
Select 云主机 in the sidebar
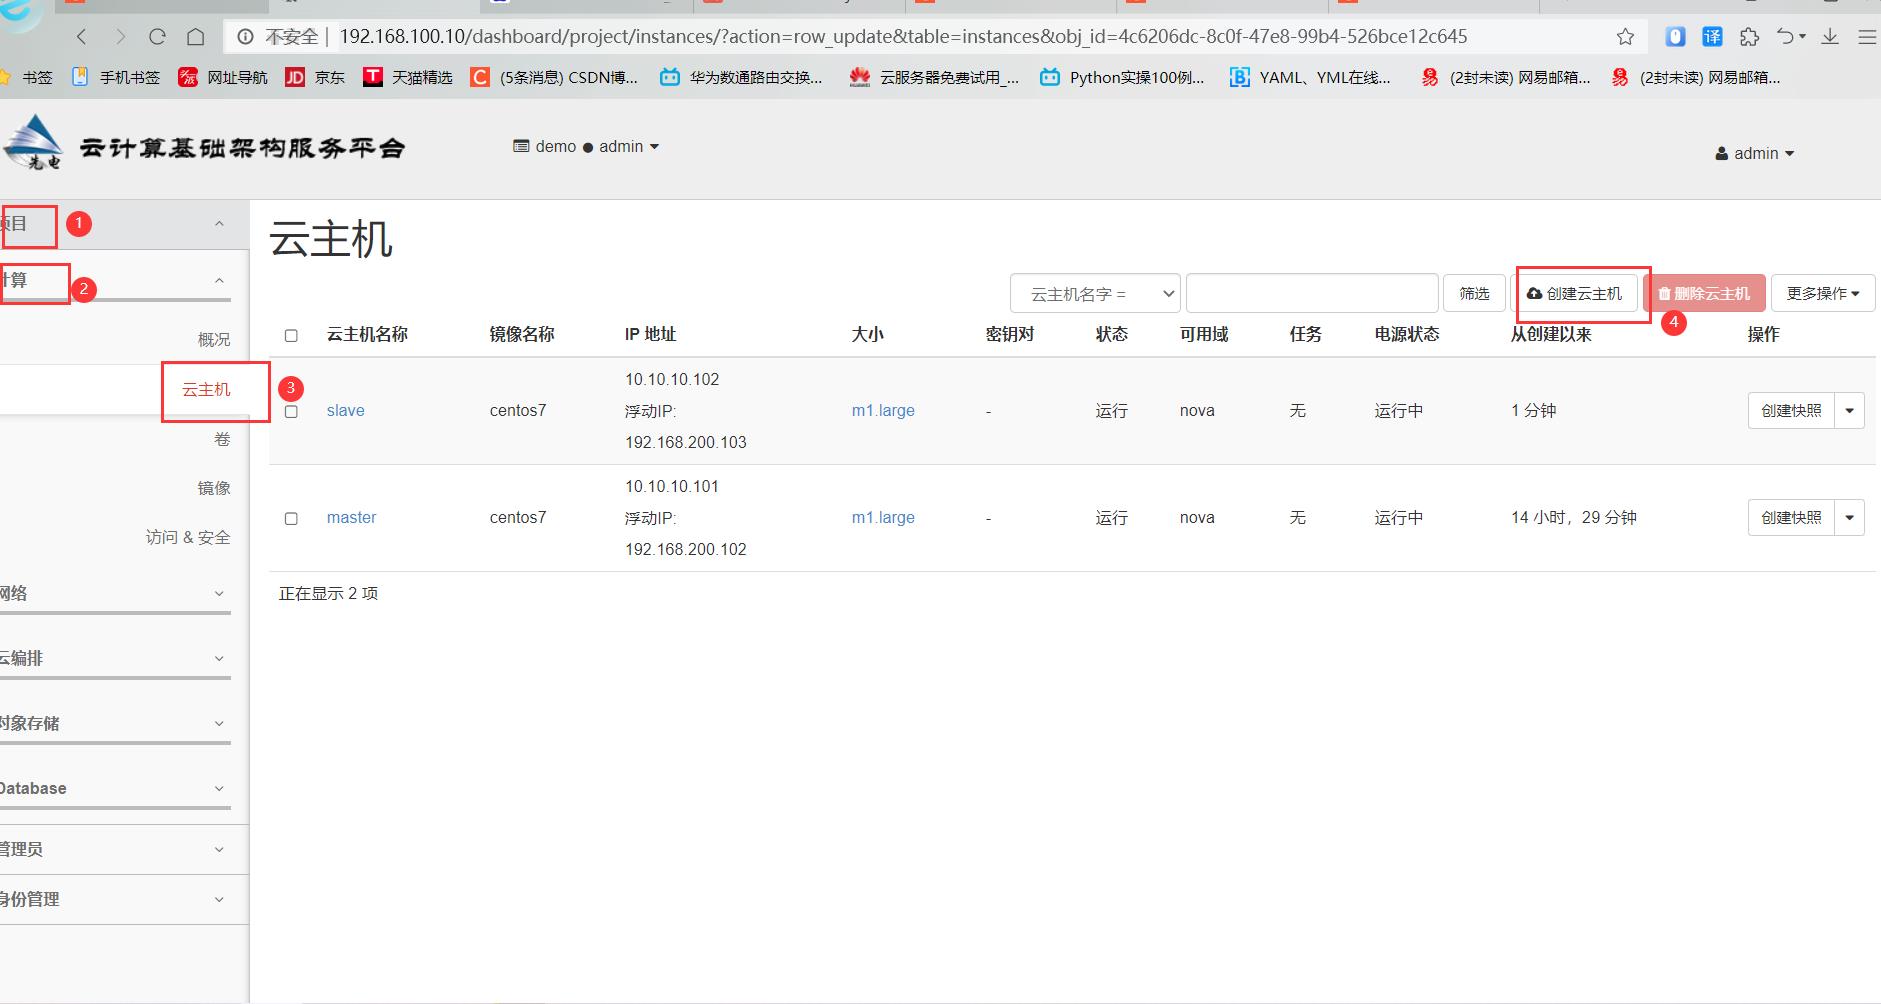206,390
